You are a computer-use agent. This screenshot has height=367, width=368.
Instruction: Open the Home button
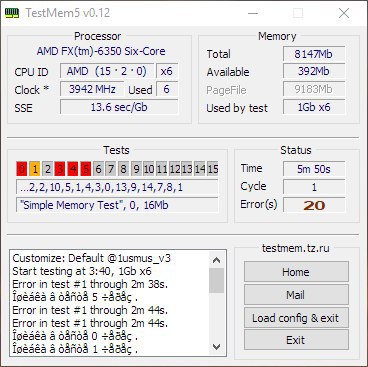click(x=296, y=272)
